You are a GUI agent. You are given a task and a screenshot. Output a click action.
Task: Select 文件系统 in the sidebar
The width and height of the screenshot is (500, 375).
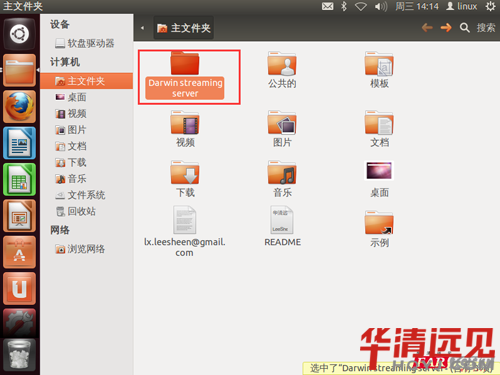(x=87, y=195)
